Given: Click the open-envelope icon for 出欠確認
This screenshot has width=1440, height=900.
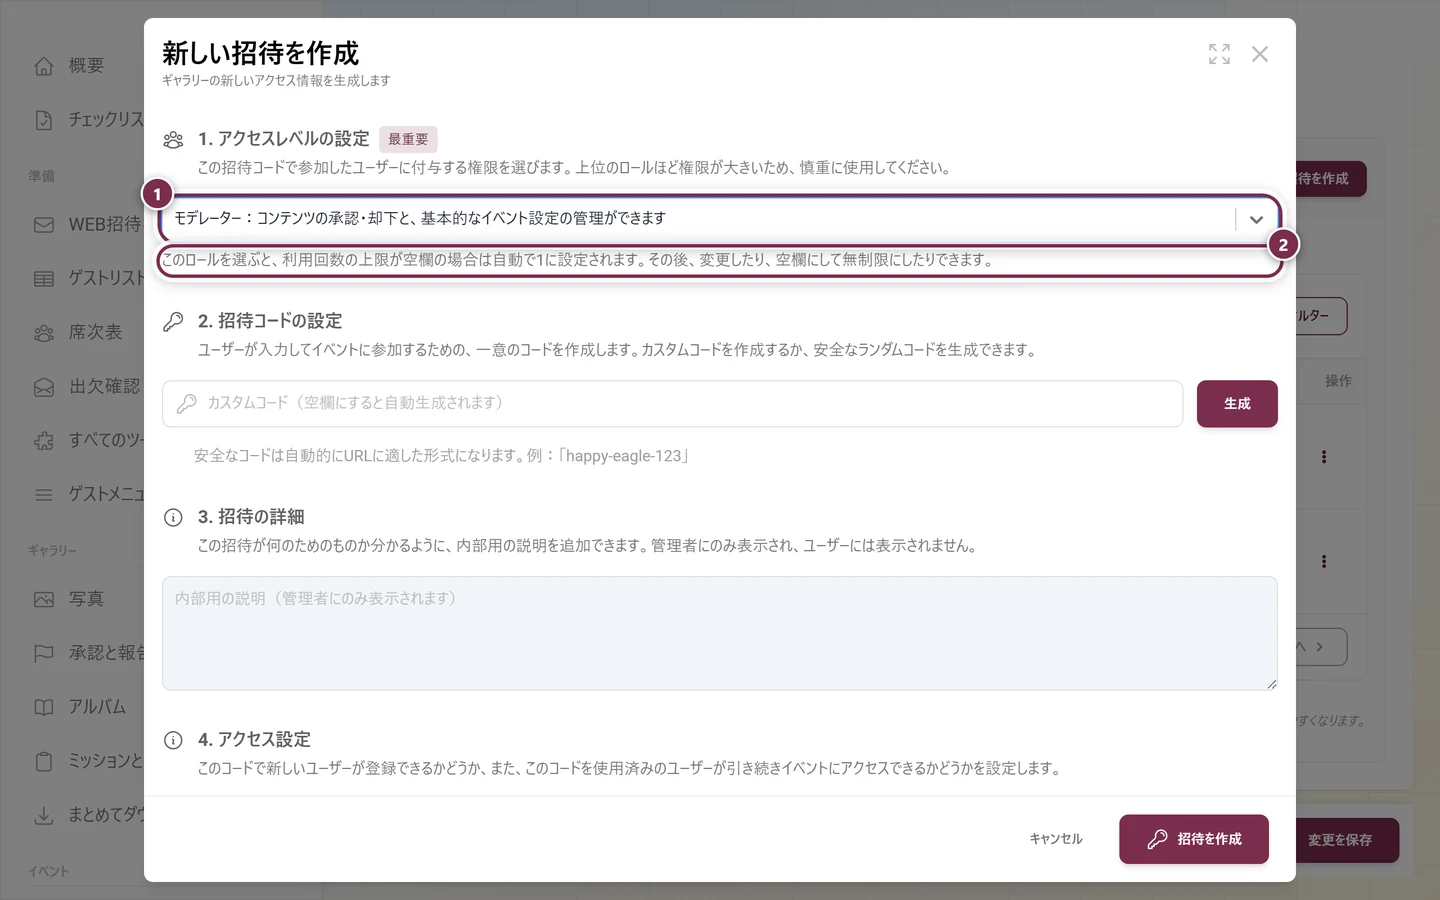Looking at the screenshot, I should [x=44, y=387].
